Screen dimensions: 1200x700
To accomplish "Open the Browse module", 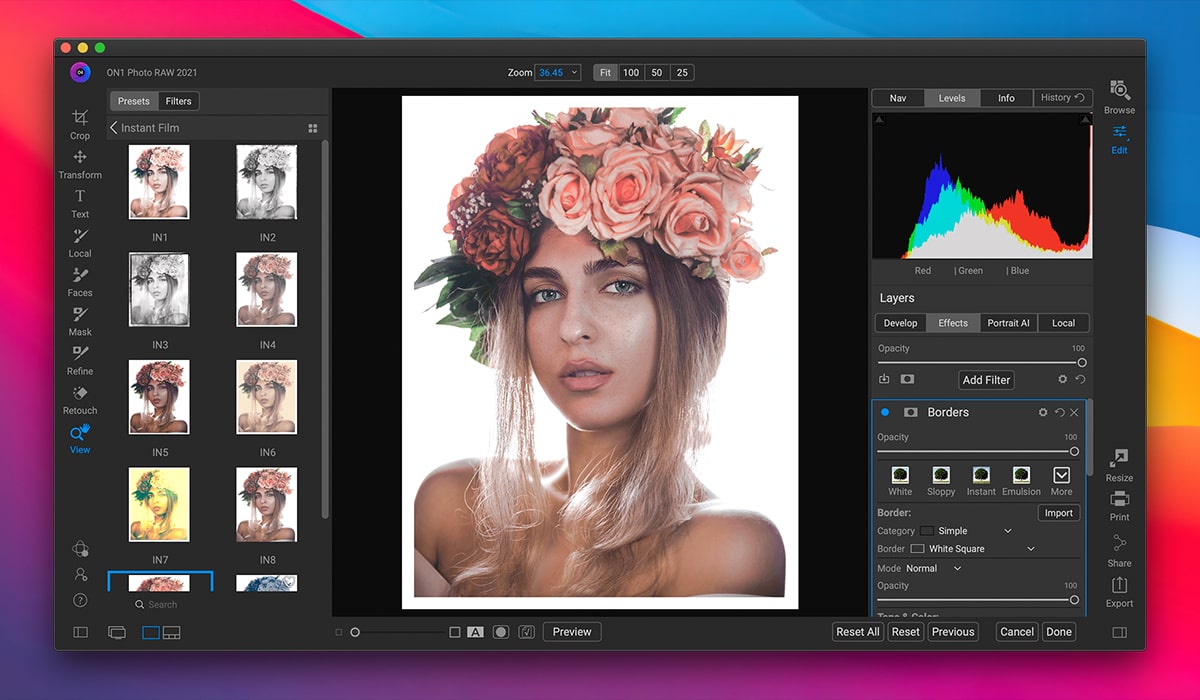I will tap(1119, 92).
